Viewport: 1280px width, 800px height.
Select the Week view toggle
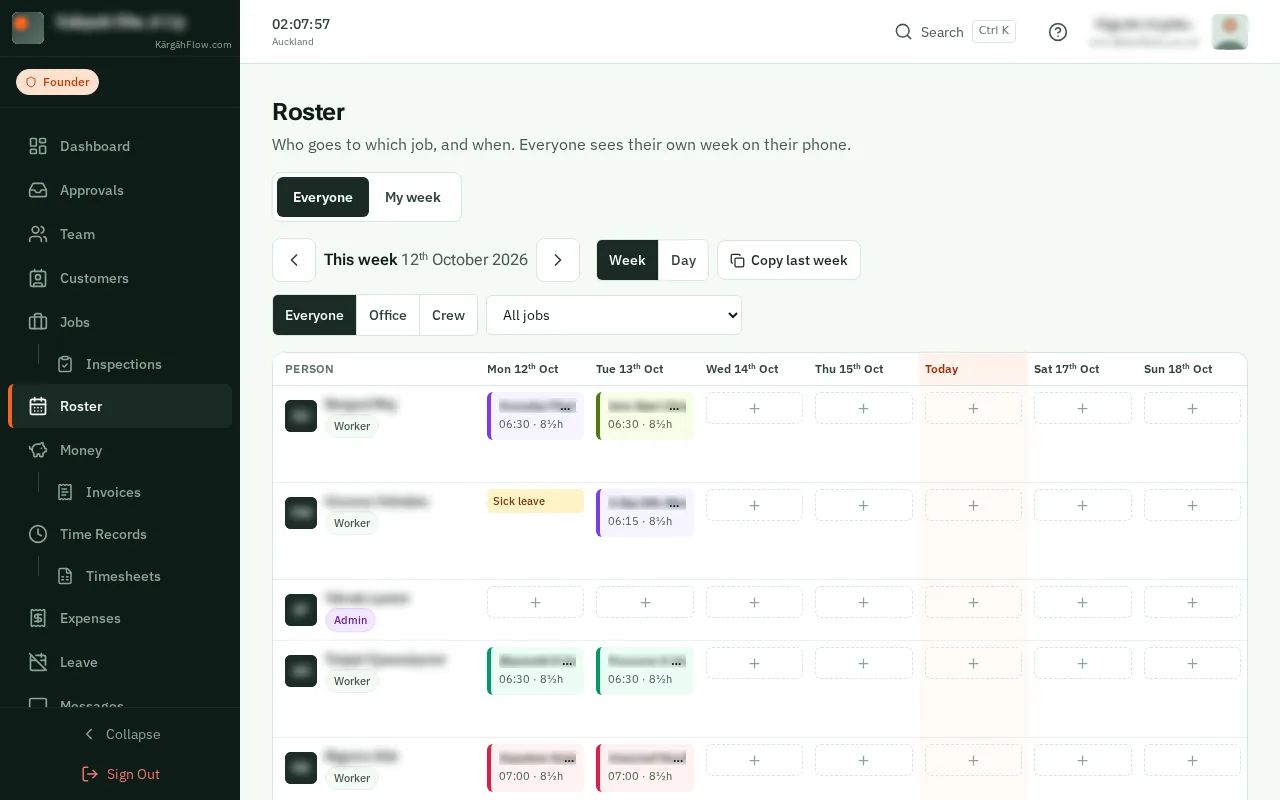(627, 260)
